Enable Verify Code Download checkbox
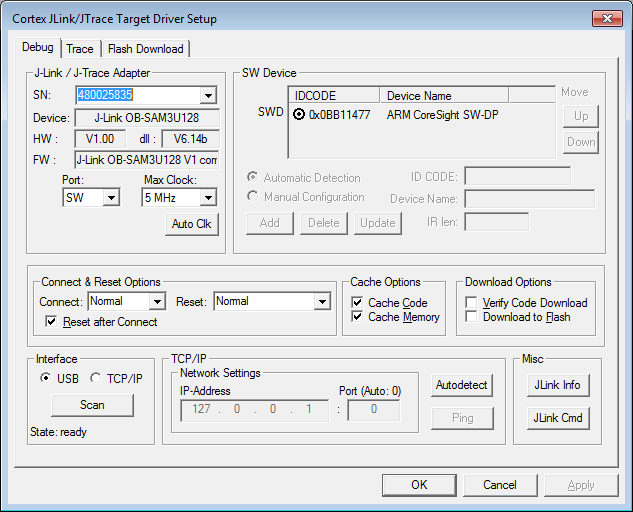The image size is (633, 512). (x=471, y=302)
